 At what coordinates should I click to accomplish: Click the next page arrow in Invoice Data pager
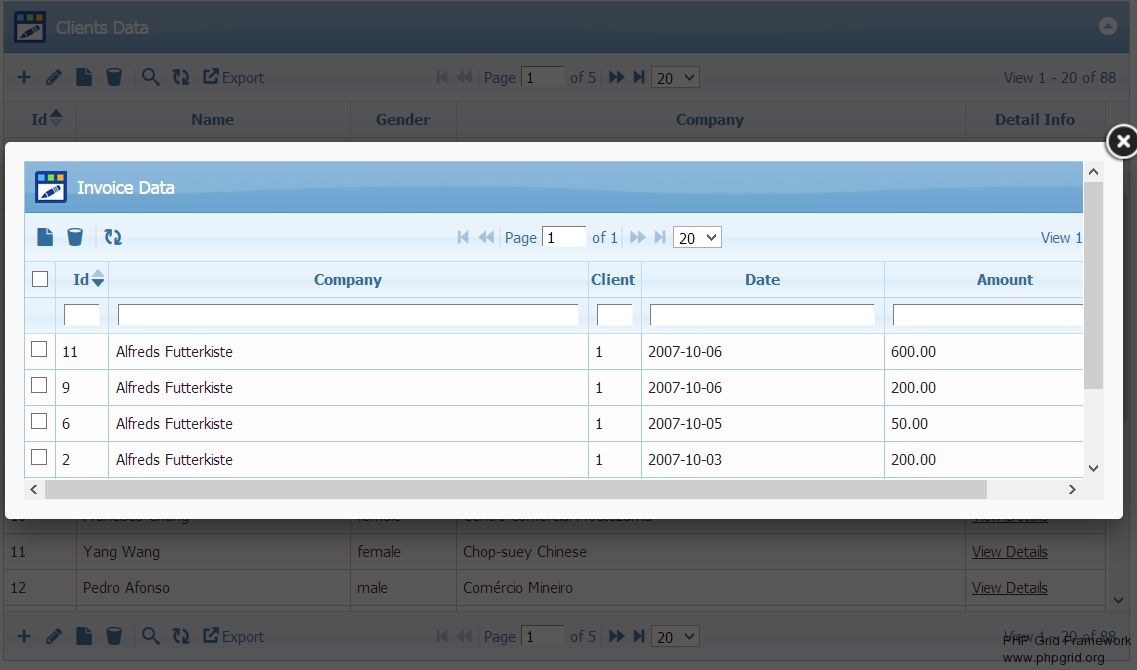638,237
